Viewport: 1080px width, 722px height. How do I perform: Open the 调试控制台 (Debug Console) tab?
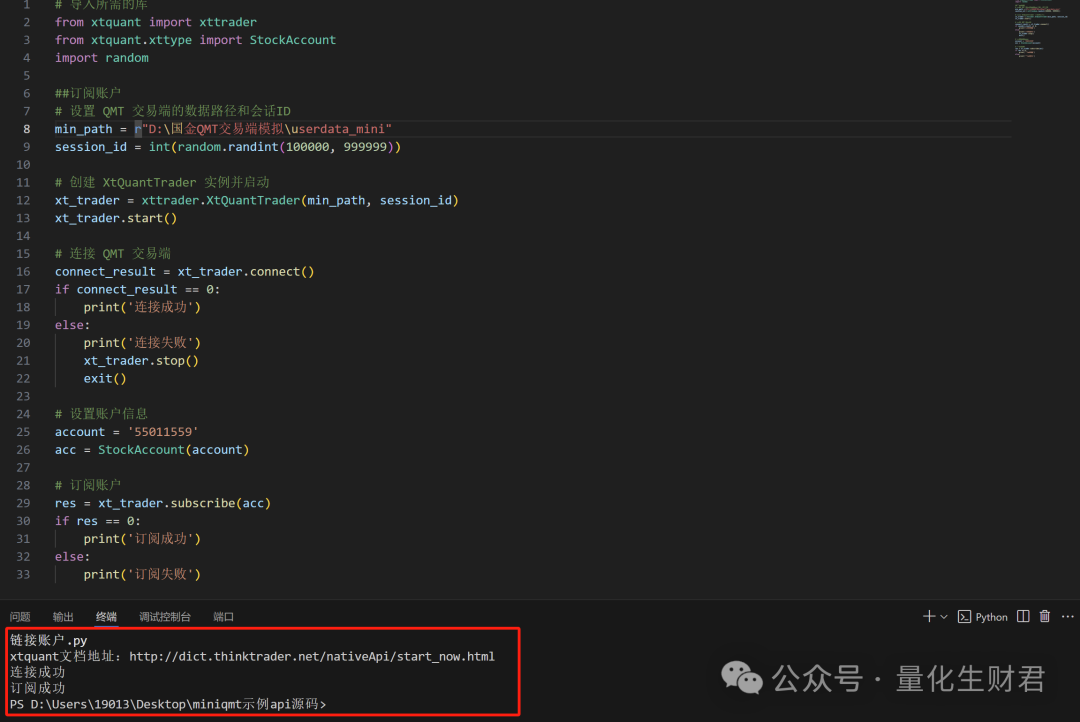[x=165, y=616]
